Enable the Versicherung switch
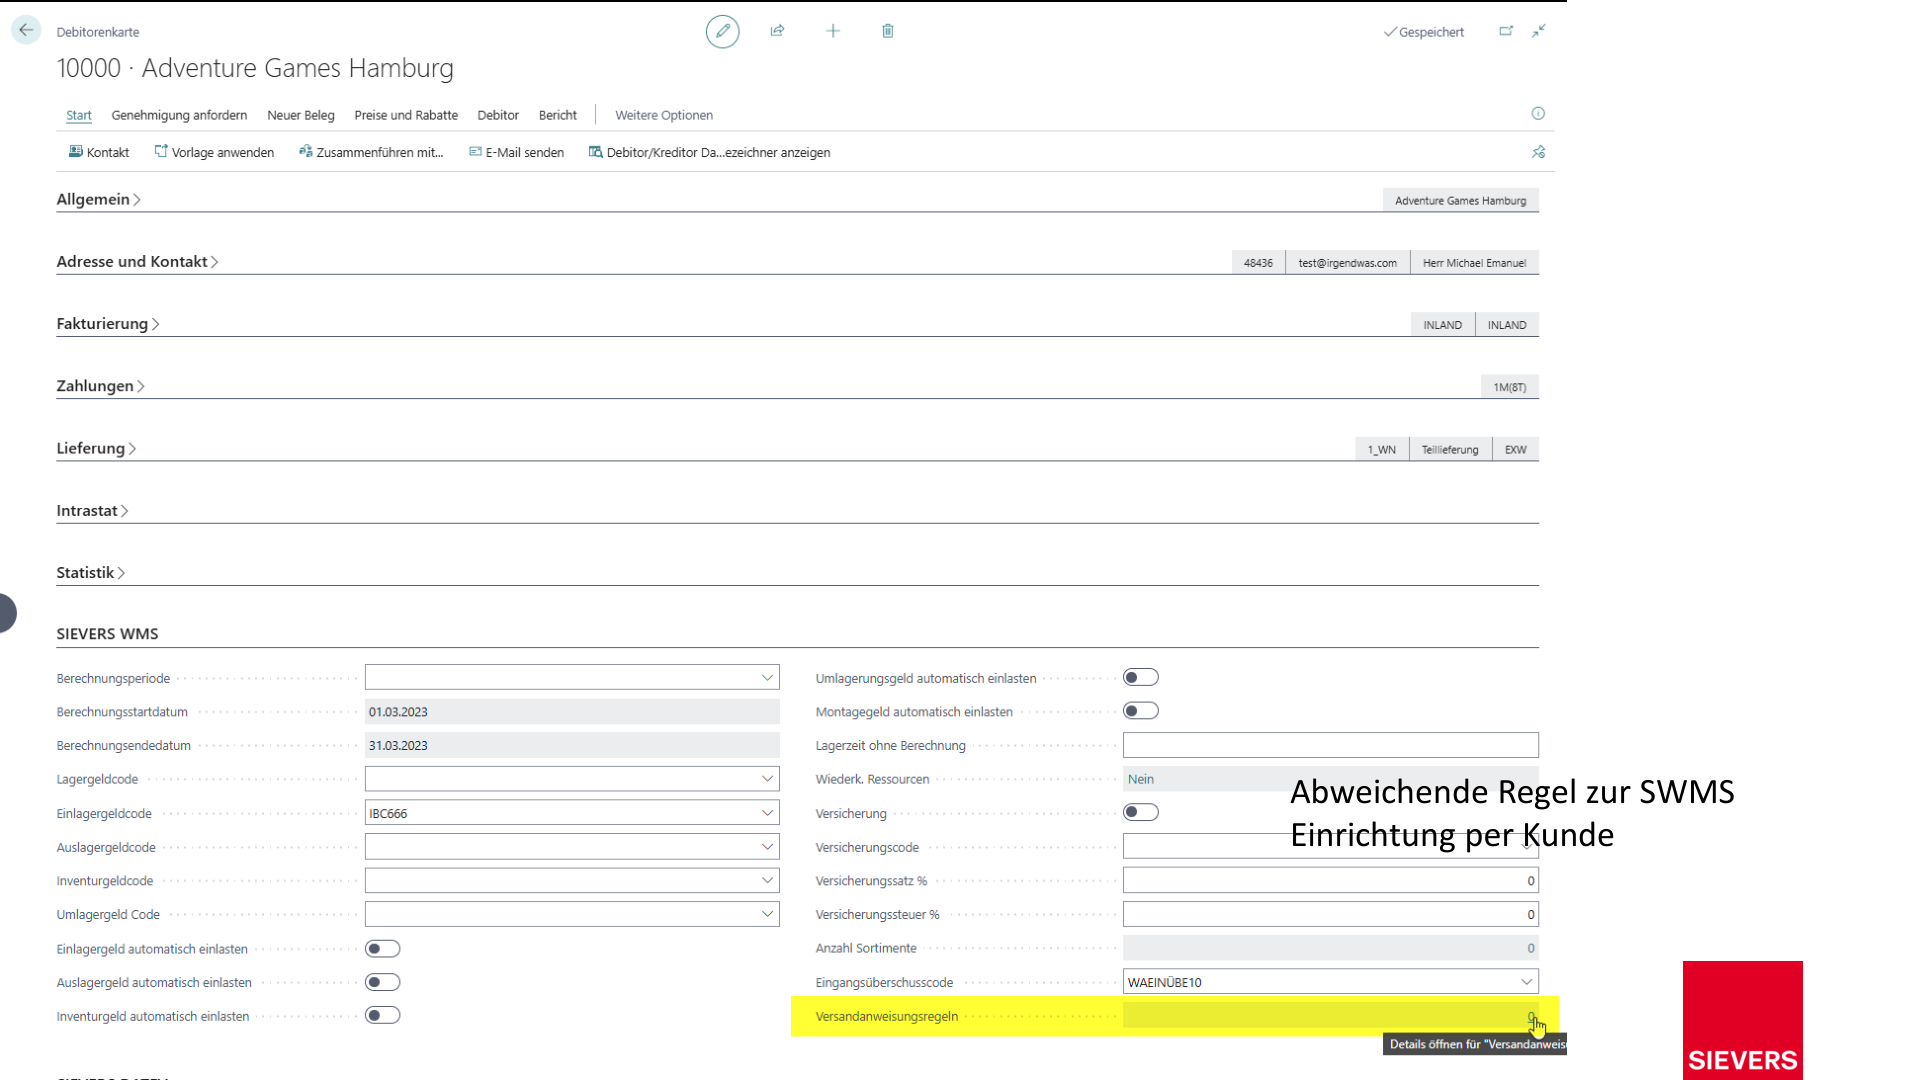Image resolution: width=1920 pixels, height=1080 pixels. [1140, 813]
